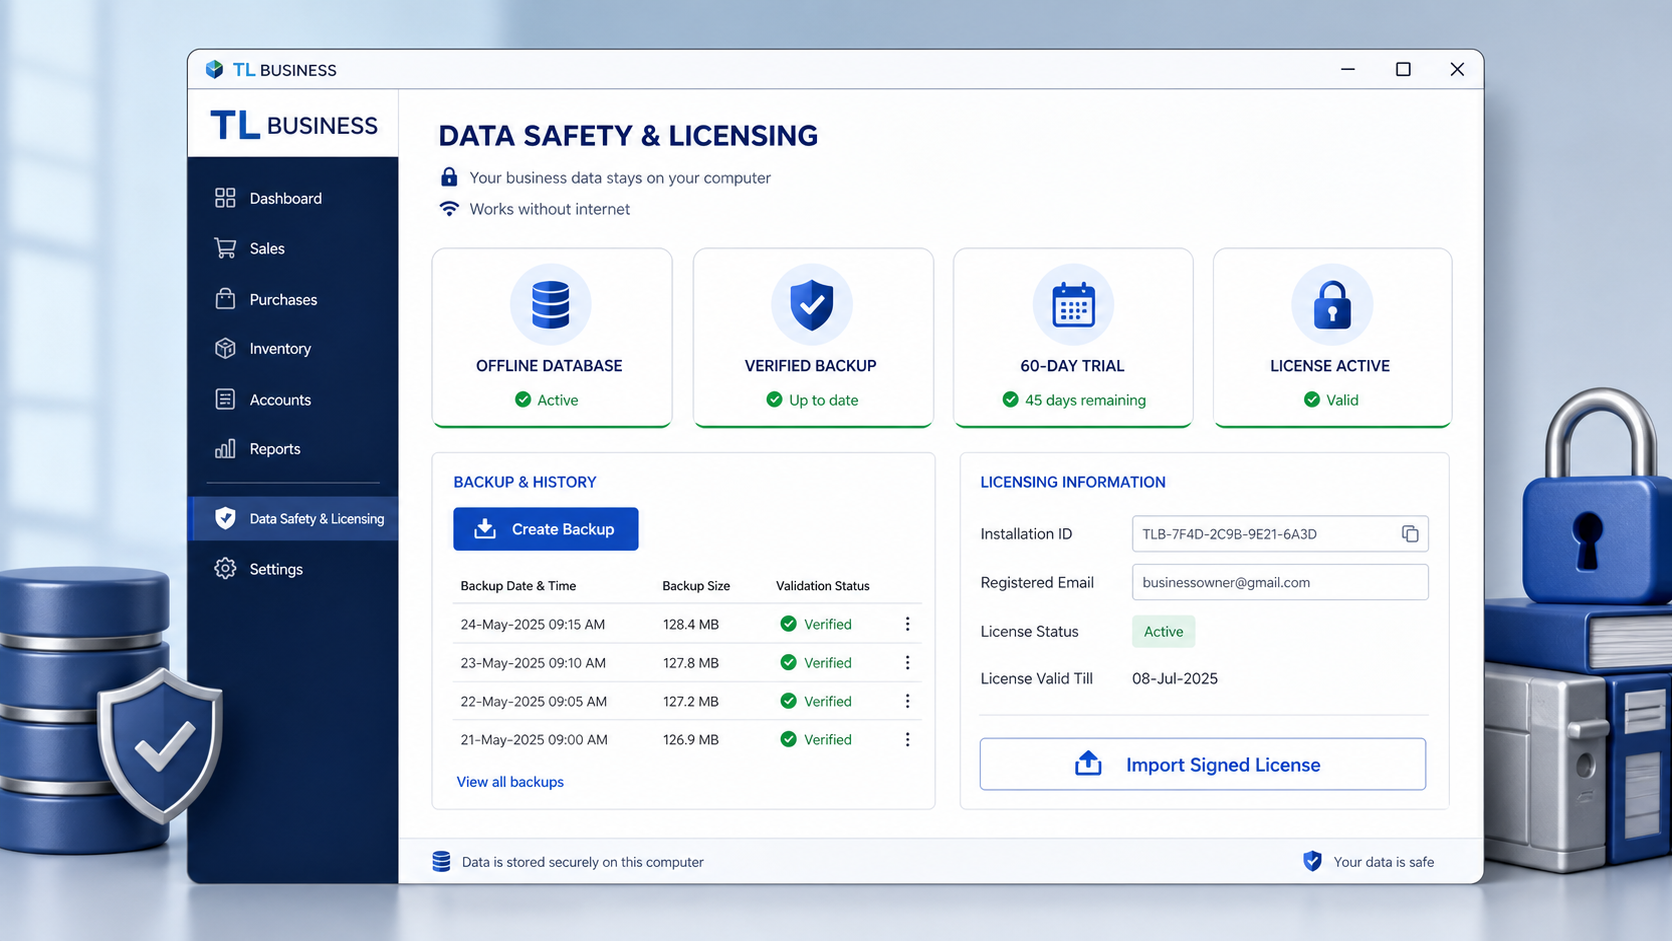Open Settings from the sidebar
Image resolution: width=1672 pixels, height=941 pixels.
(293, 568)
